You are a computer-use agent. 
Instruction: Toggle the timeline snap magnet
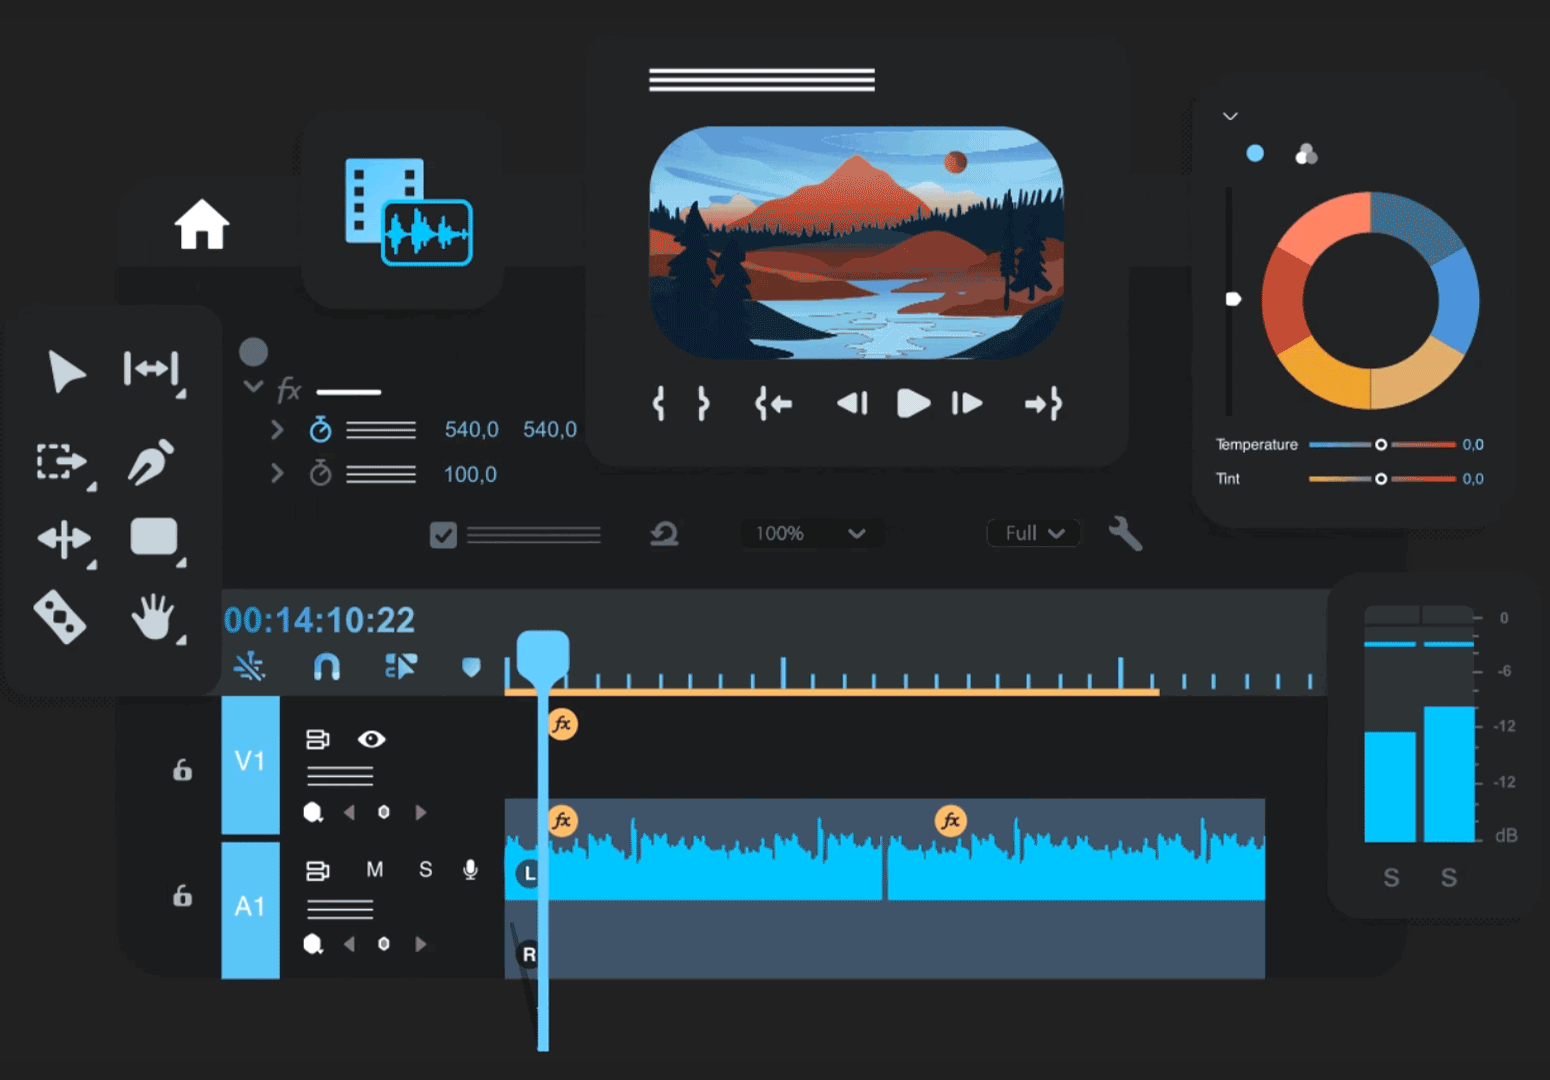[x=327, y=666]
